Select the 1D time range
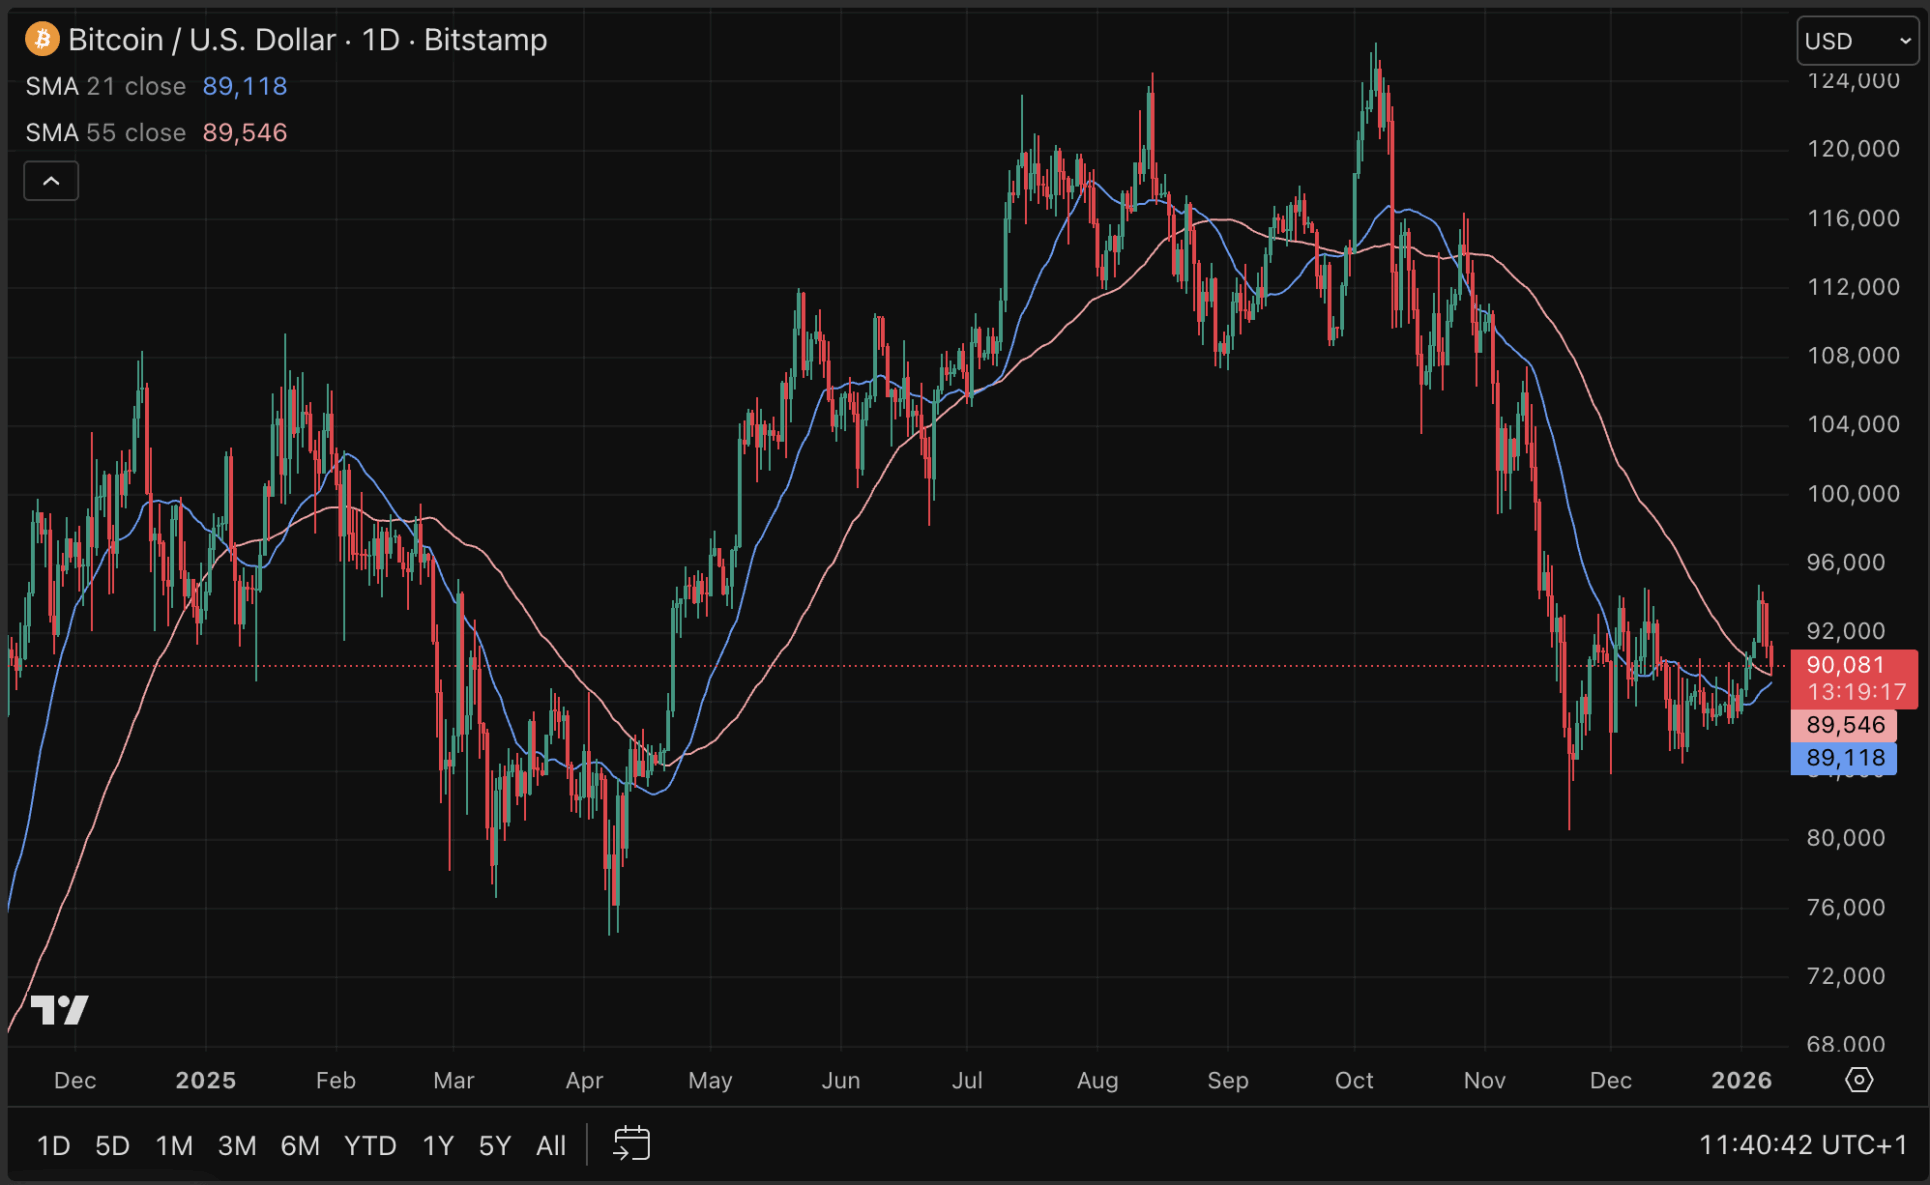 pos(53,1145)
